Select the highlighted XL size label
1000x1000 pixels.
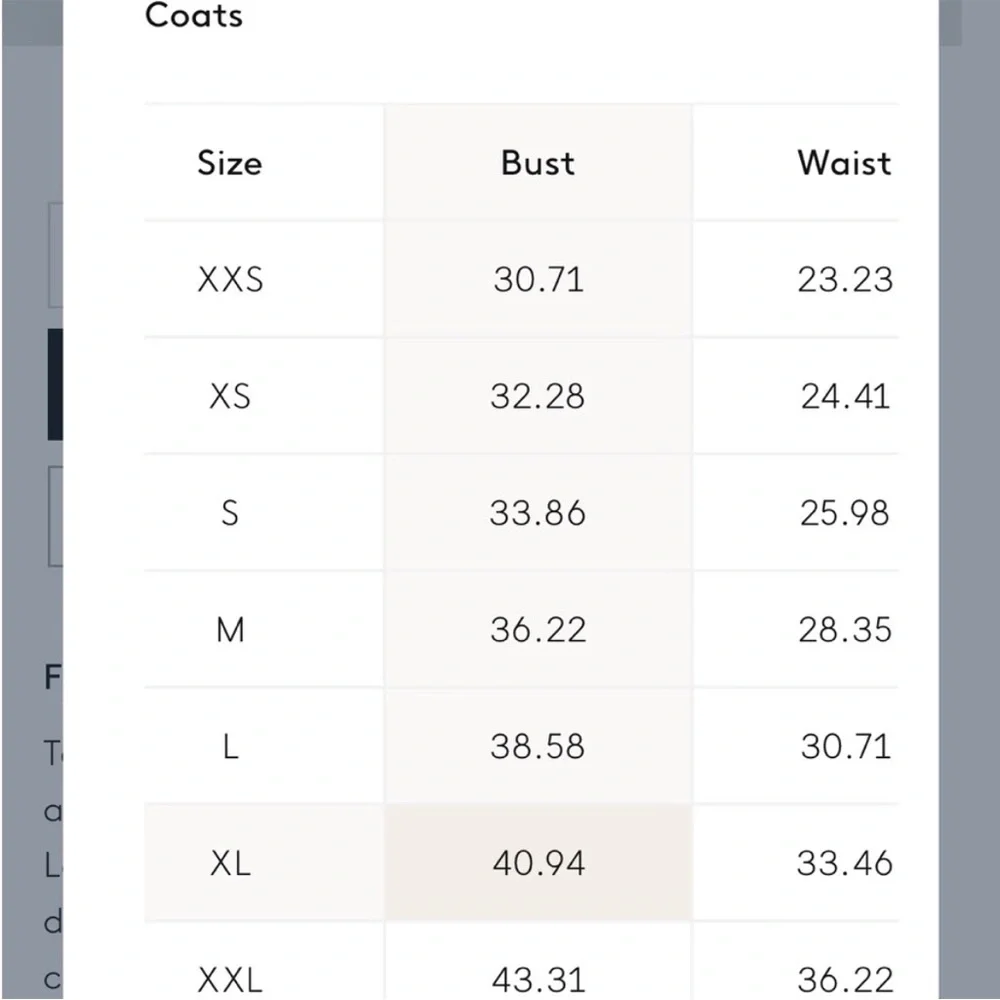click(230, 863)
